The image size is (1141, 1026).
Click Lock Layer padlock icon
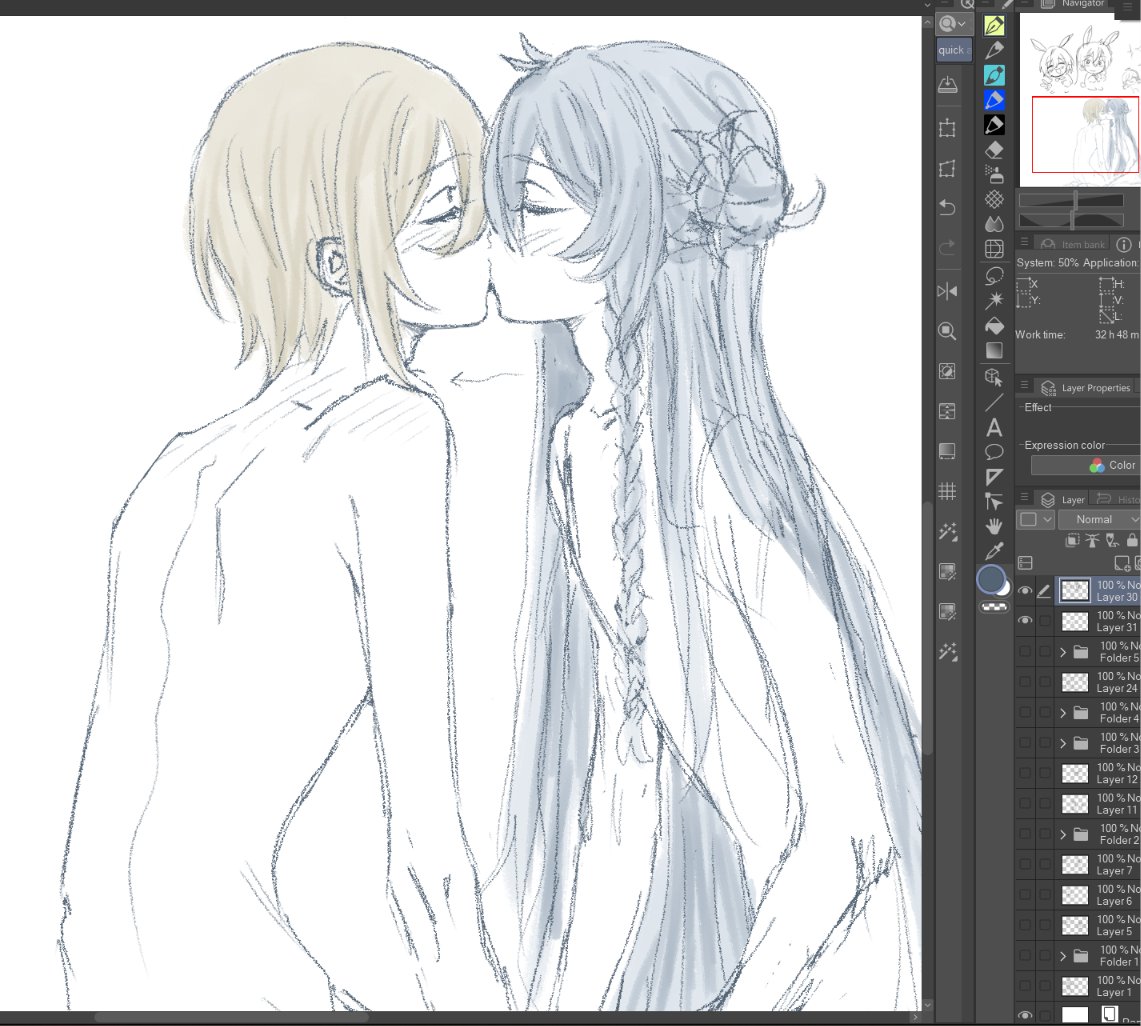[x=1132, y=540]
